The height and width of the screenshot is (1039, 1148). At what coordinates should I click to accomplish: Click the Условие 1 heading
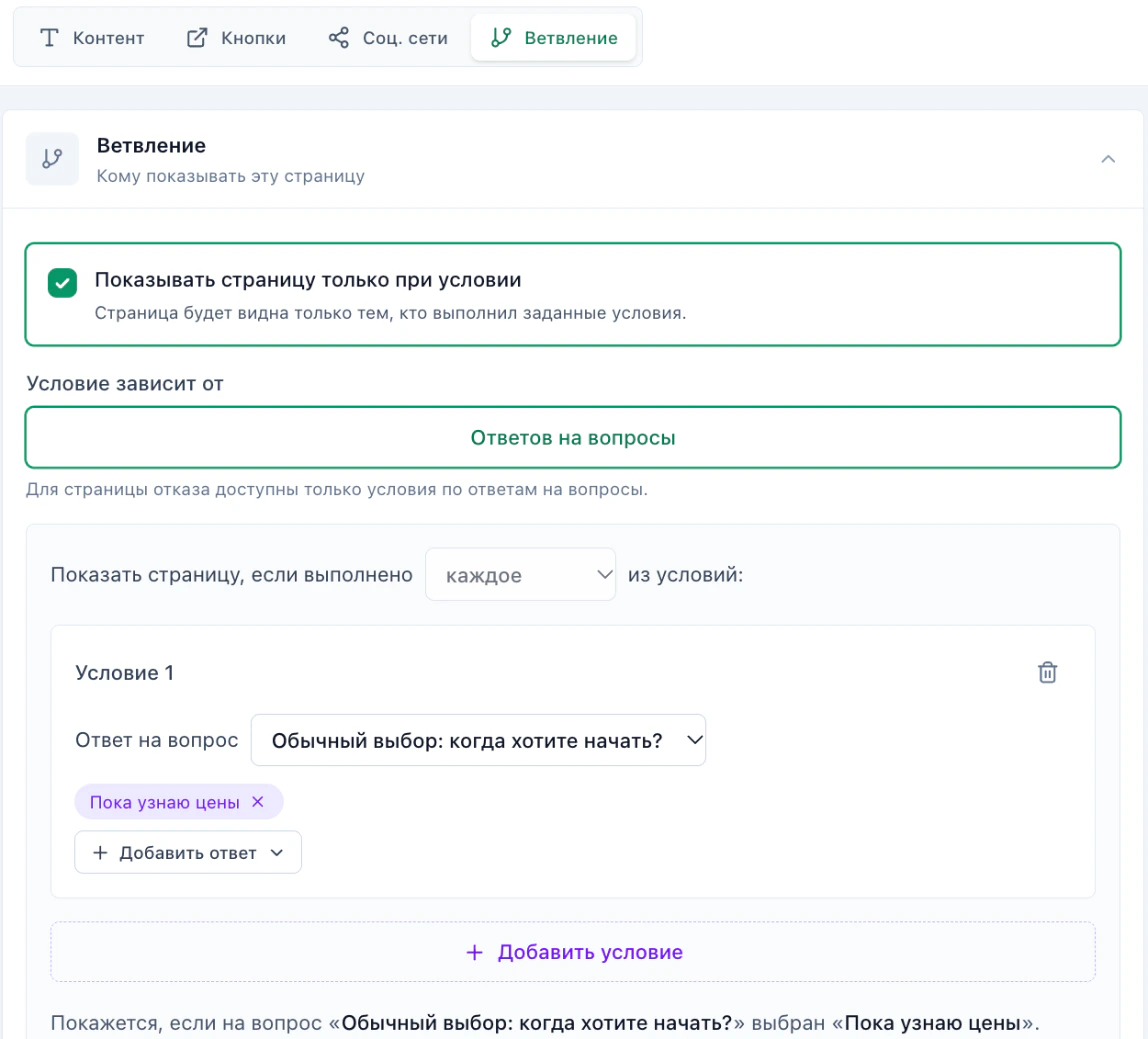124,673
